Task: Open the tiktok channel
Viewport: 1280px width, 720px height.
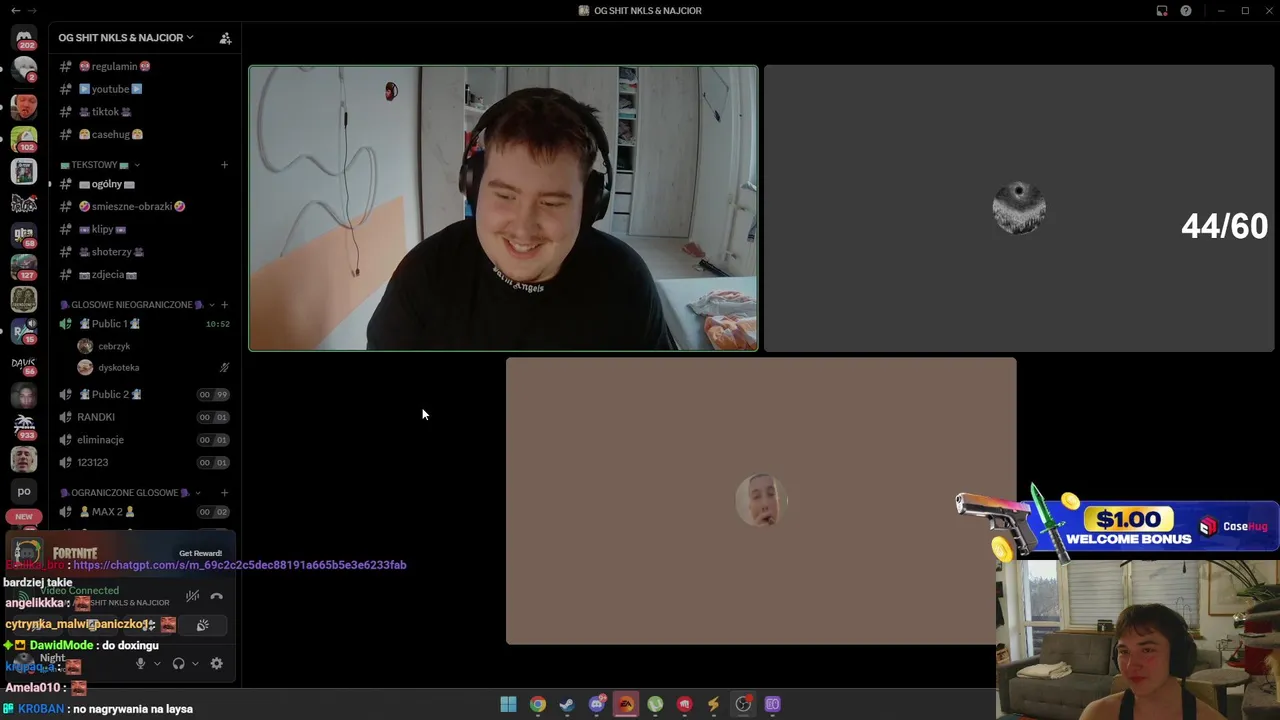Action: (144, 112)
